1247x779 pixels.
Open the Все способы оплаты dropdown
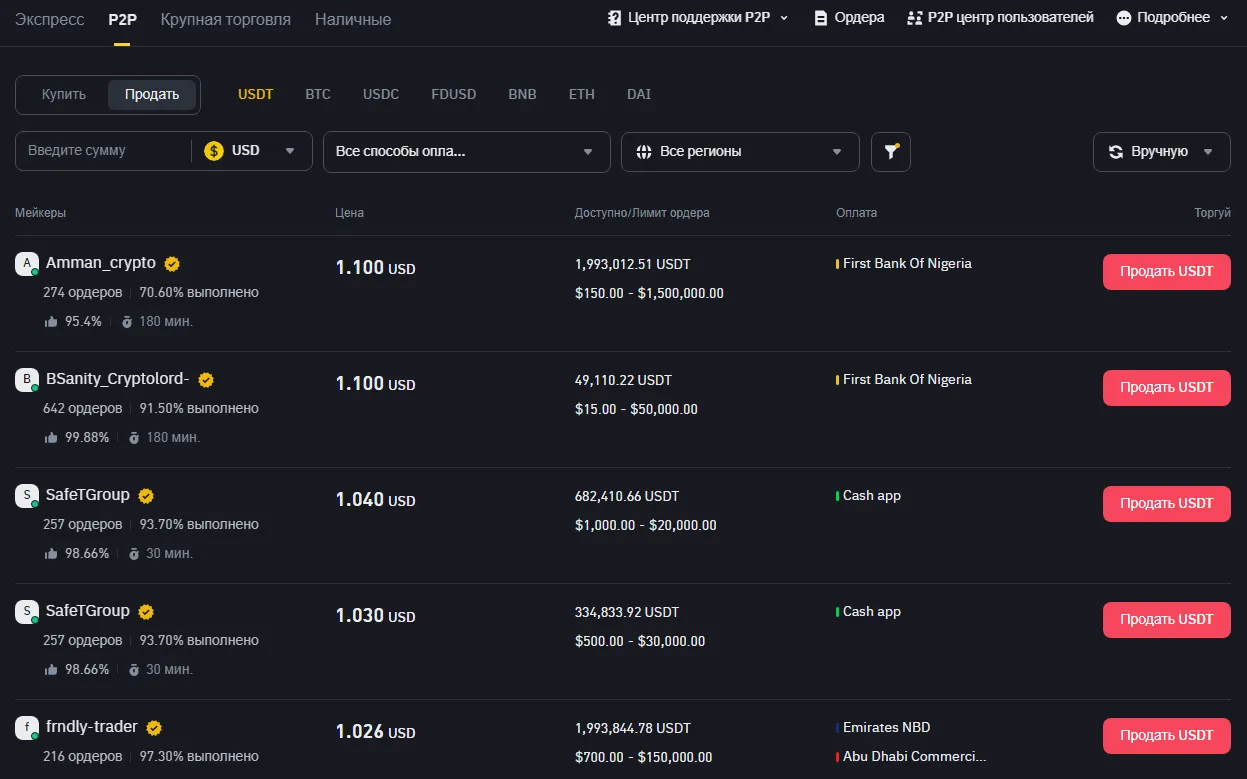(x=466, y=151)
